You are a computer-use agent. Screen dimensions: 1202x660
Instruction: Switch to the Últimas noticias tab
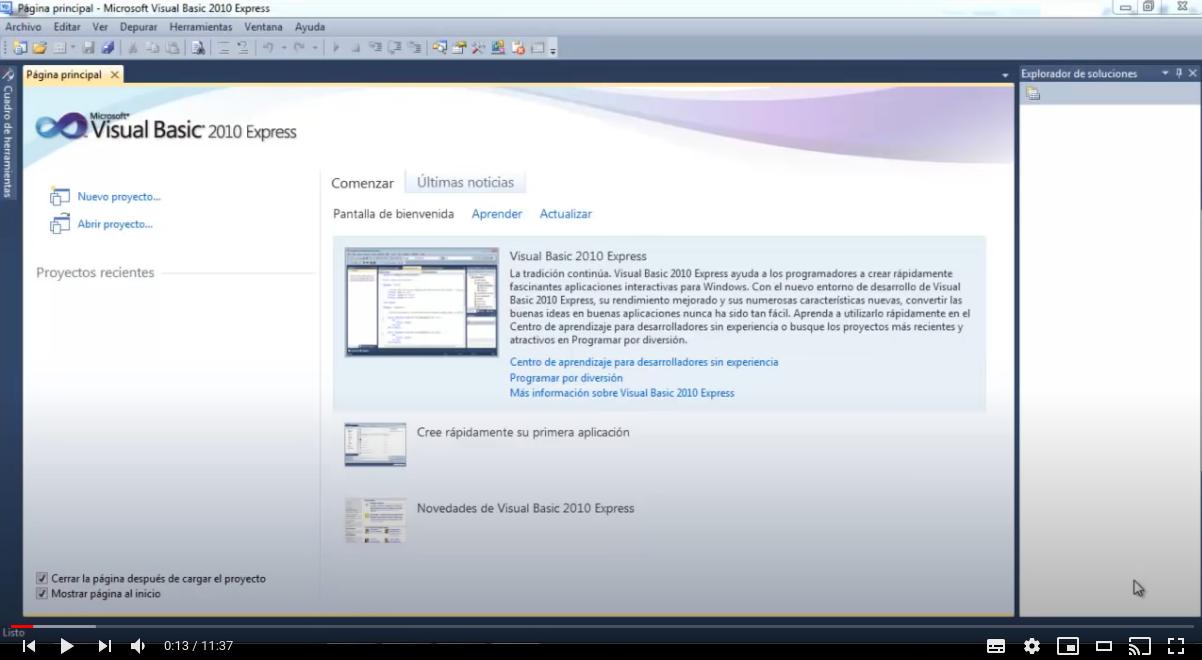[x=465, y=182]
